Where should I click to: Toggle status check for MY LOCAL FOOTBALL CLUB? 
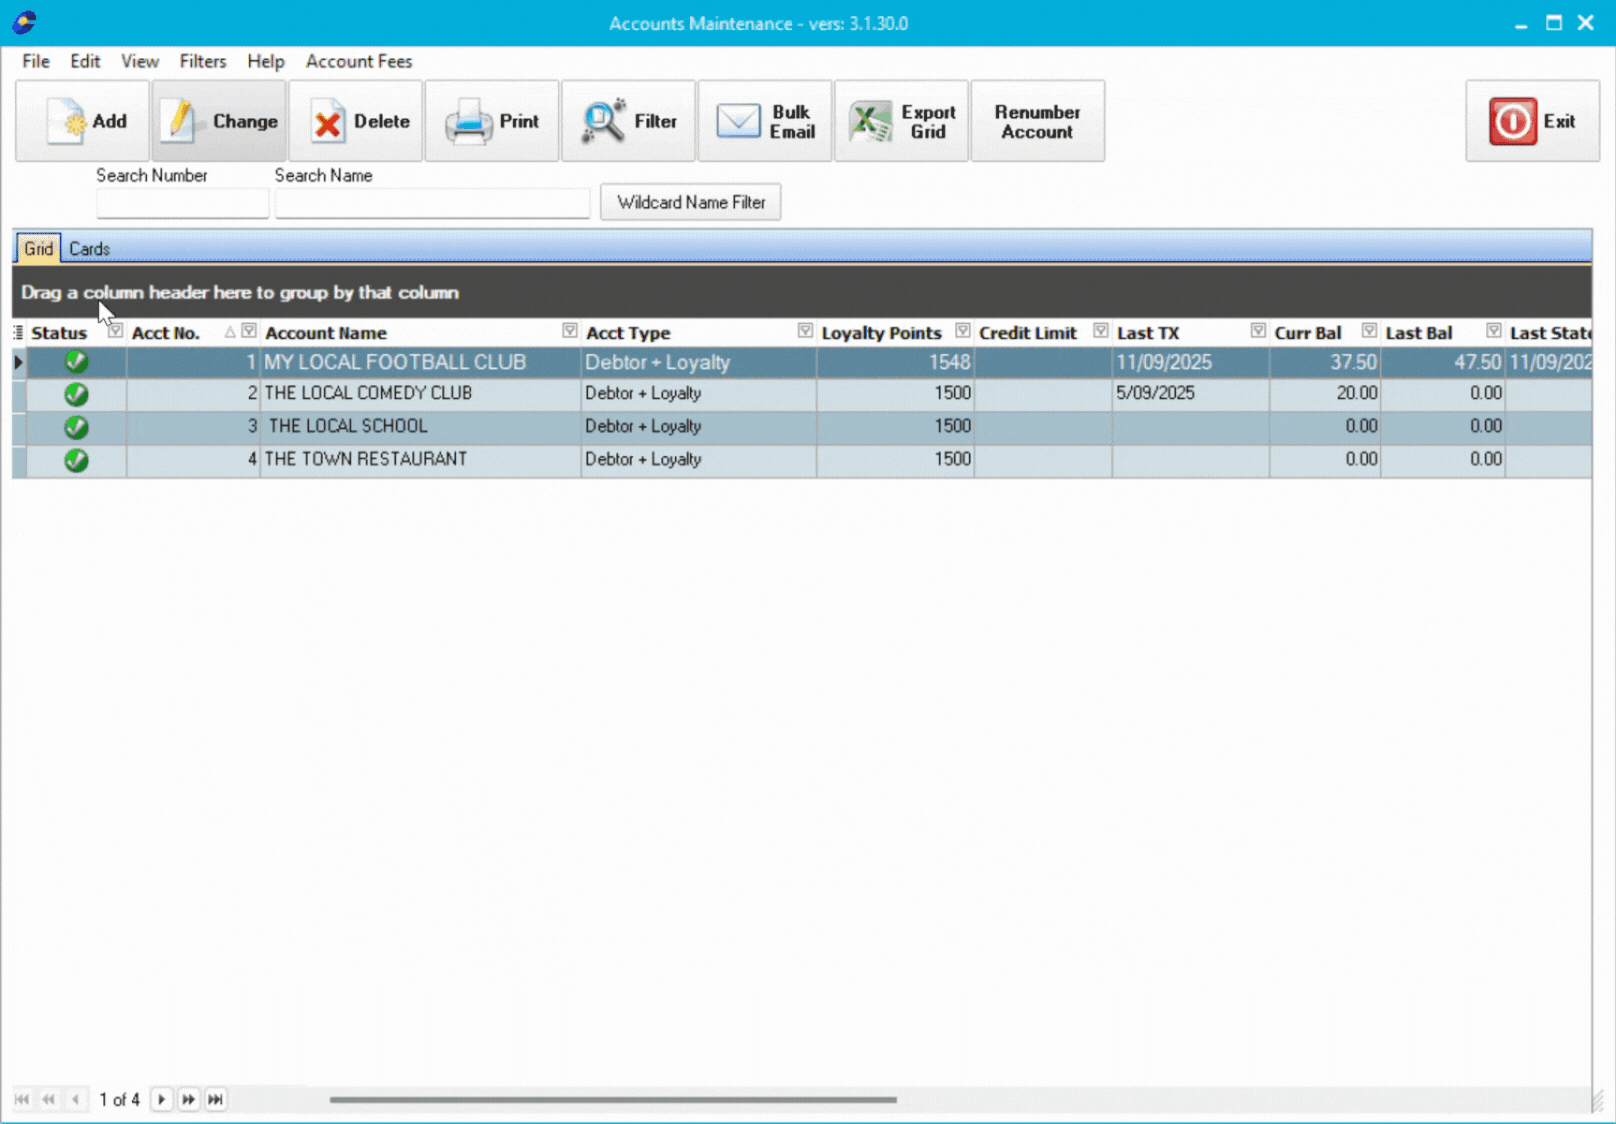[x=75, y=362]
